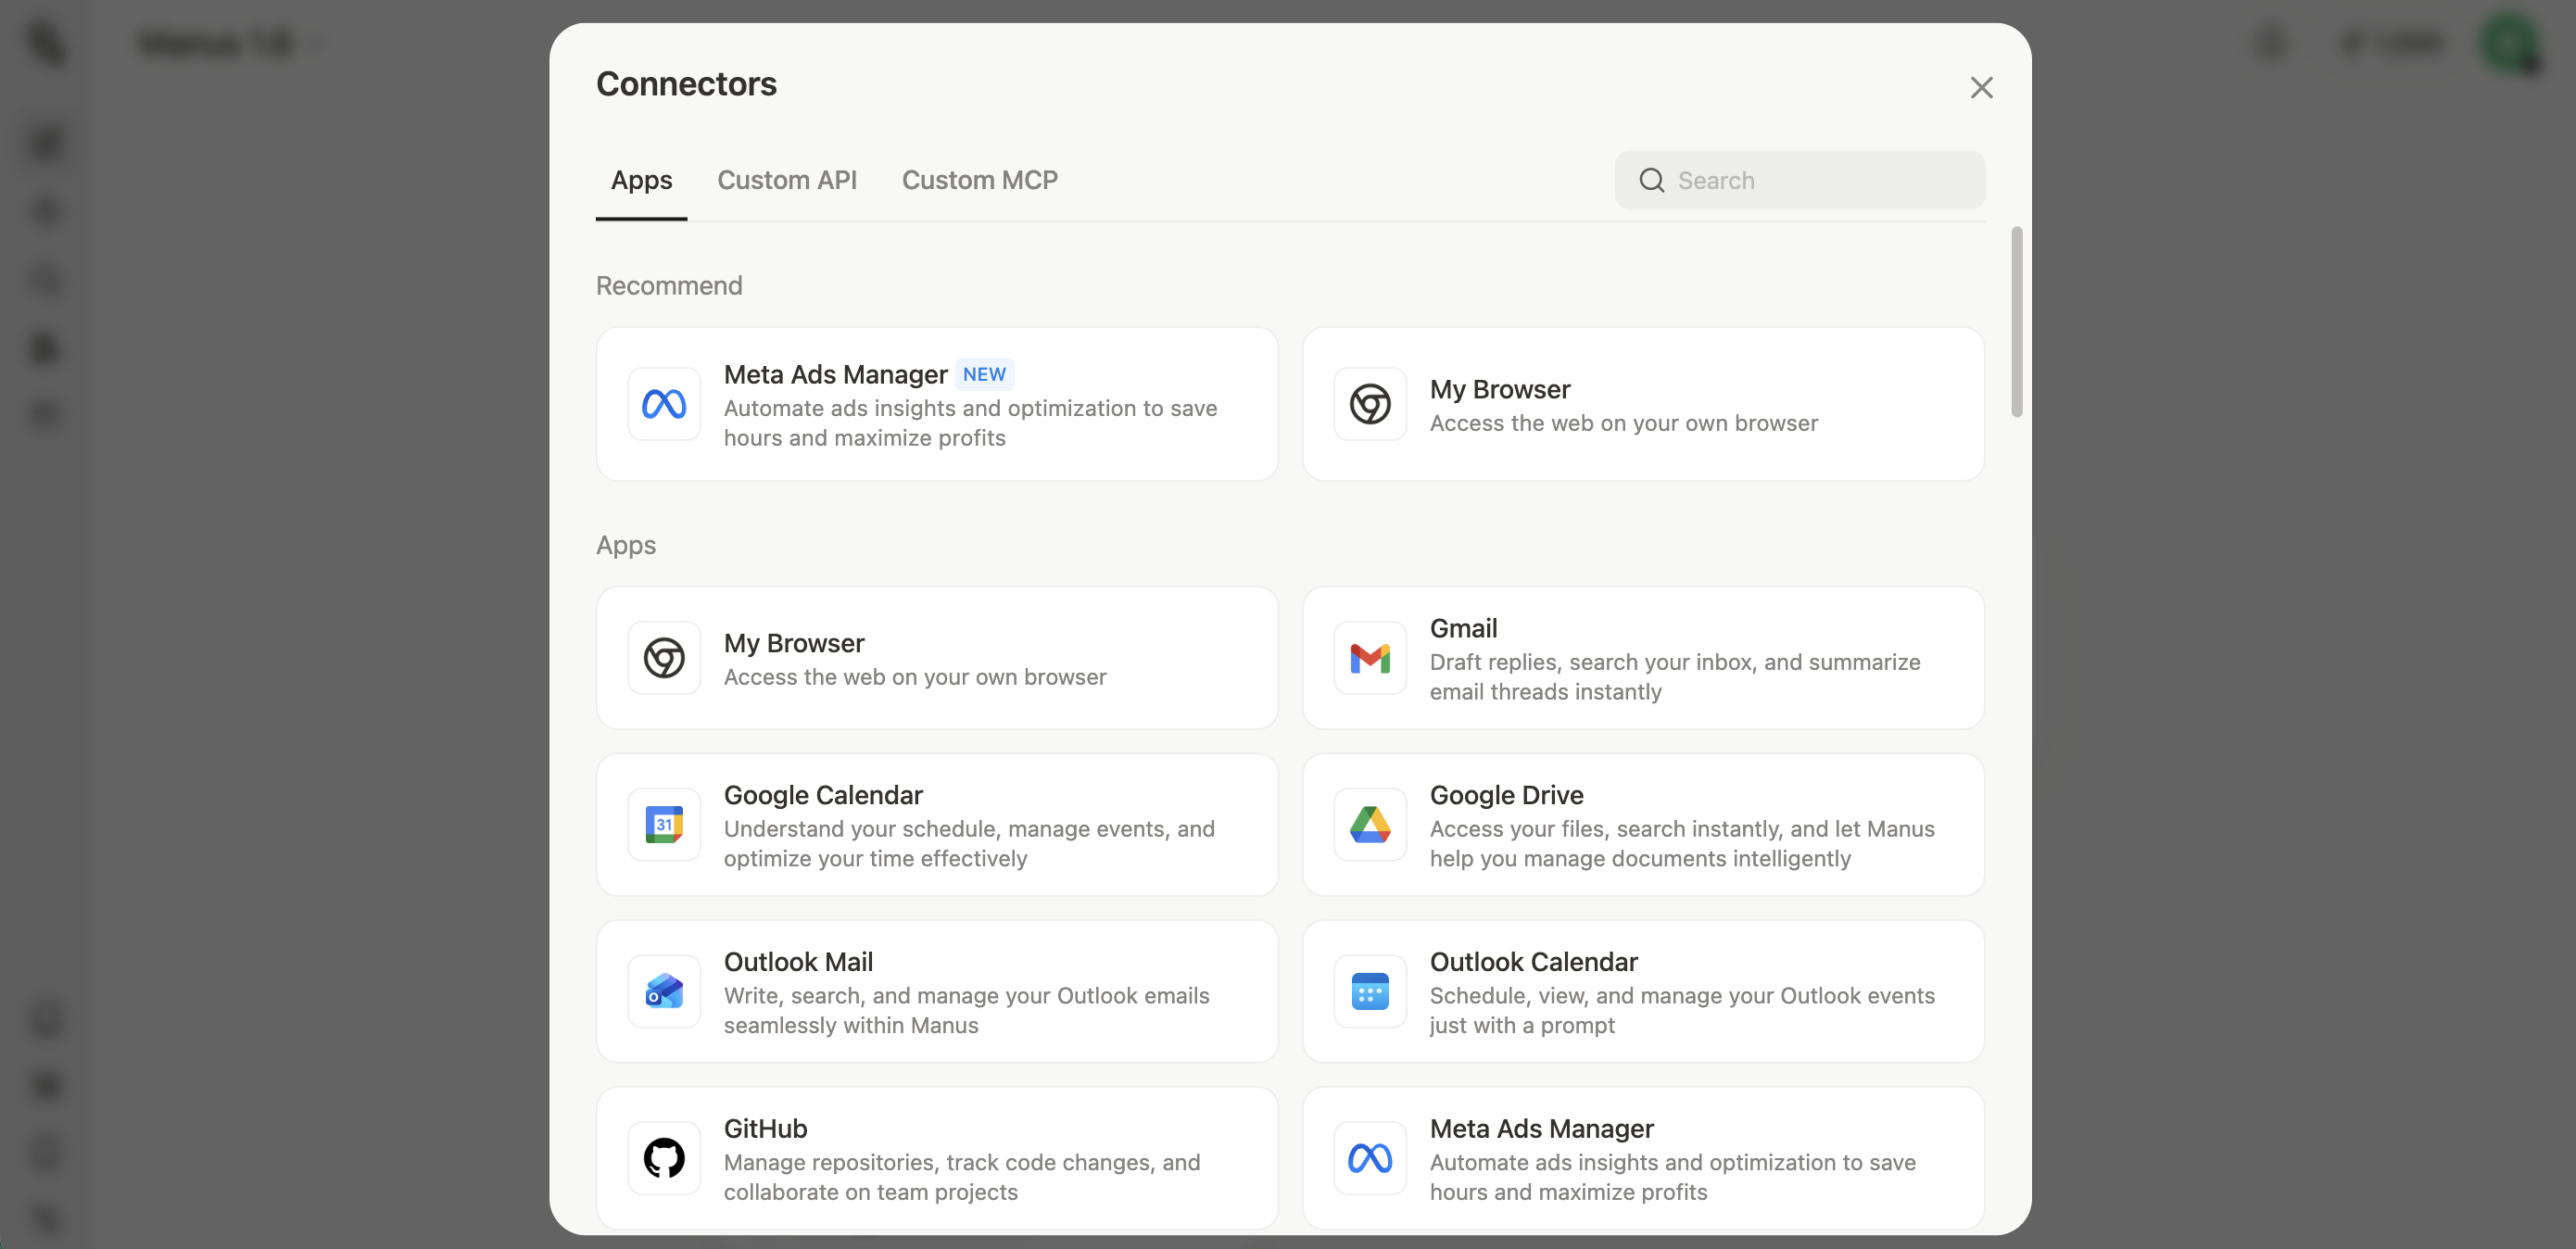Open the Meta Ads Manager title in the Apps list
2576x1249 pixels.
[x=1540, y=1128]
